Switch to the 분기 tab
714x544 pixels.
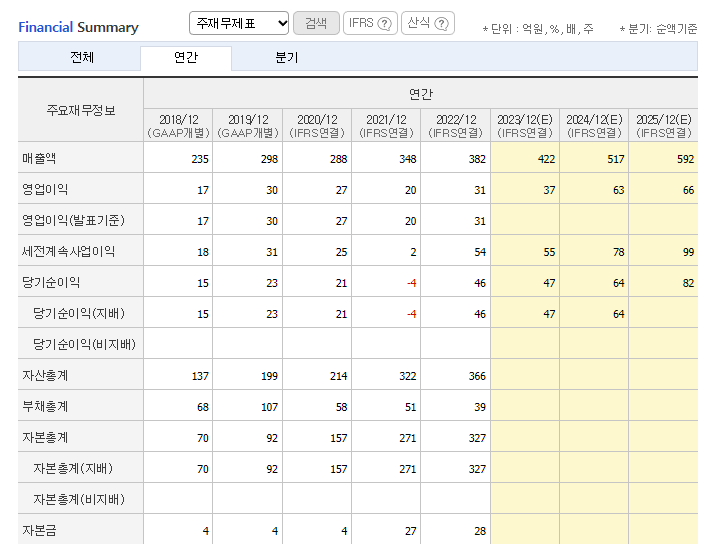pos(286,57)
